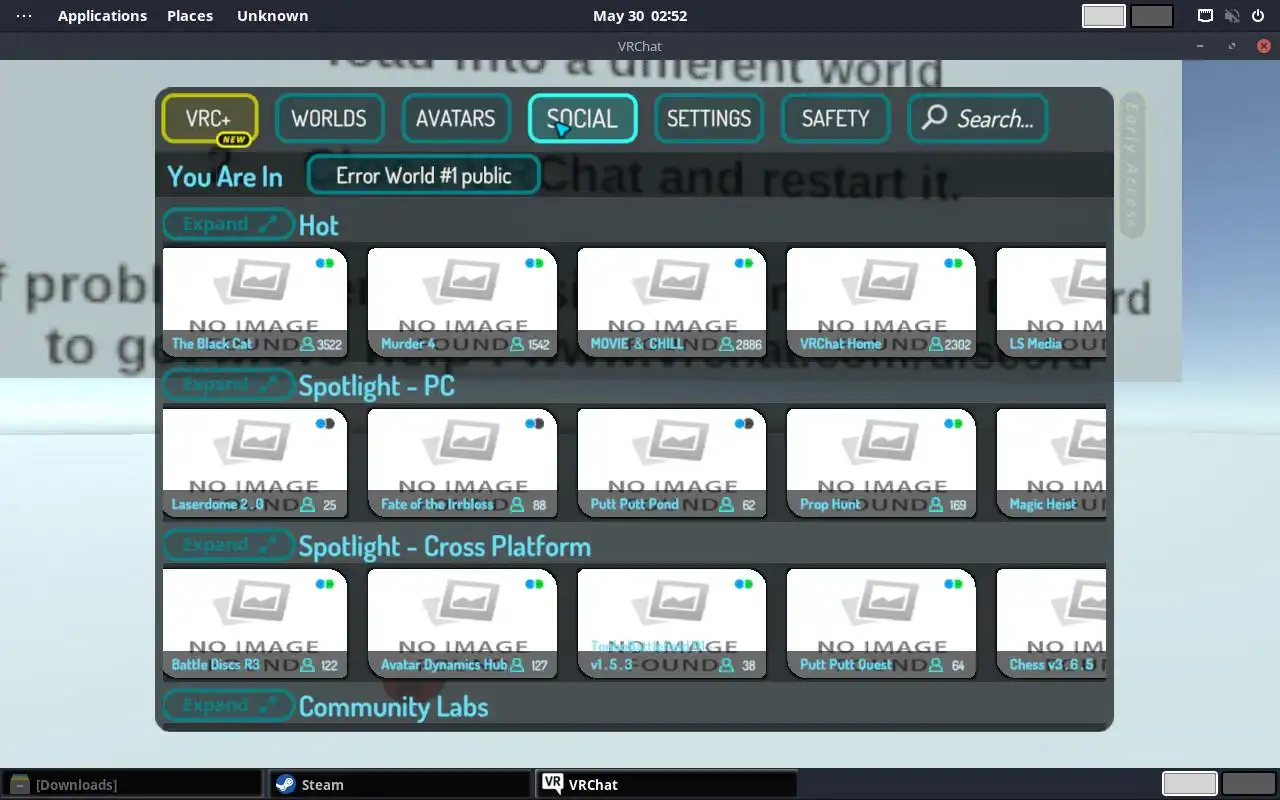The image size is (1280, 800).
Task: Click the Search magnifier icon
Action: [934, 118]
